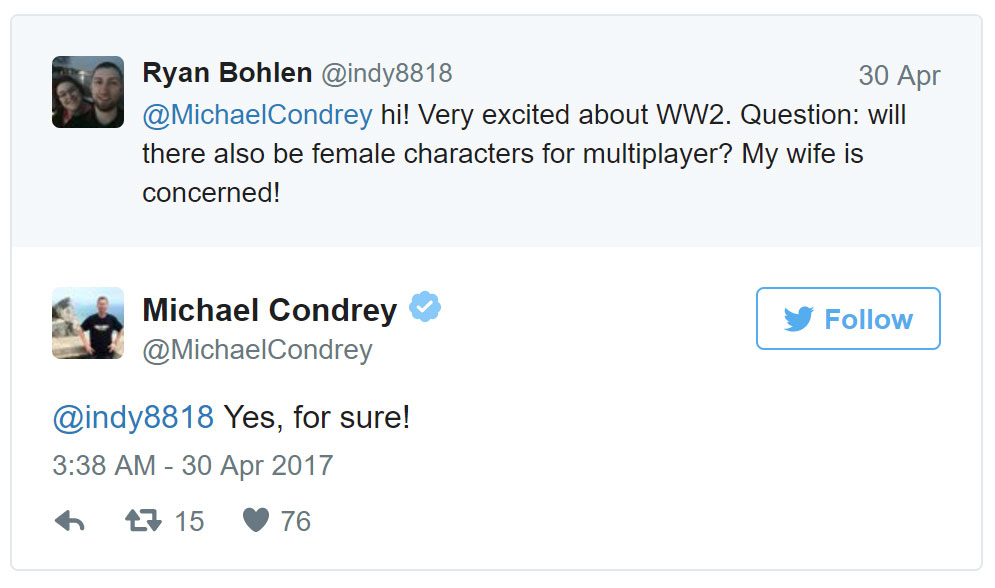Click the like count of 76

pos(295,521)
